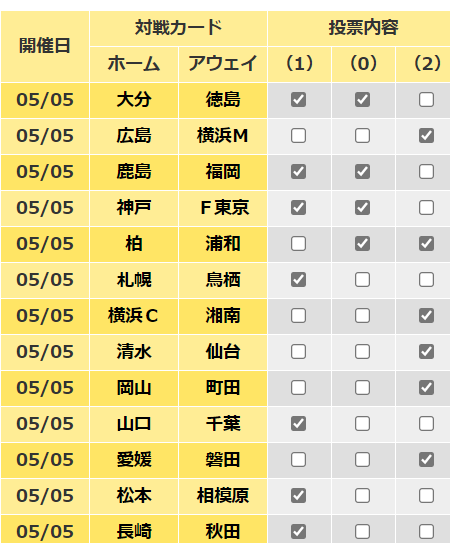Check away win (2) for 大分 vs 徳島
The width and height of the screenshot is (450, 543).
[426, 100]
